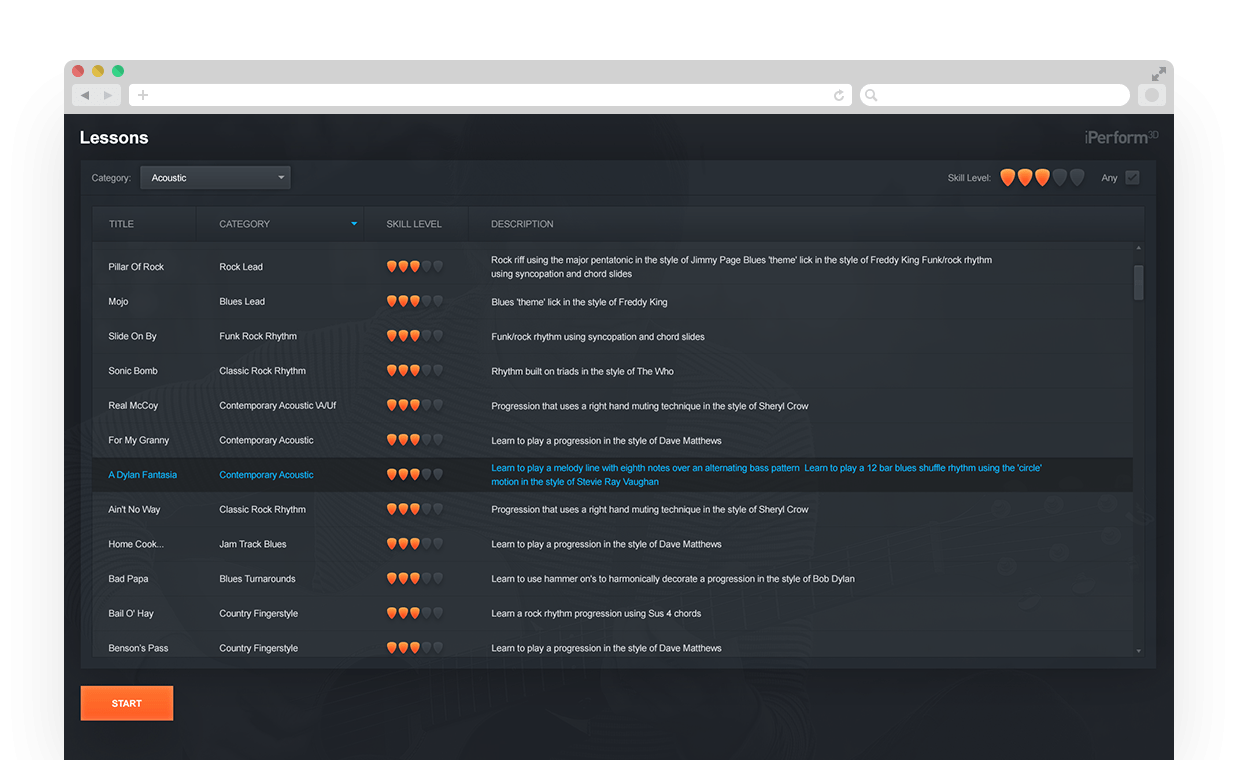Set skill level filter to four picks
The width and height of the screenshot is (1235, 760).
pyautogui.click(x=1060, y=178)
